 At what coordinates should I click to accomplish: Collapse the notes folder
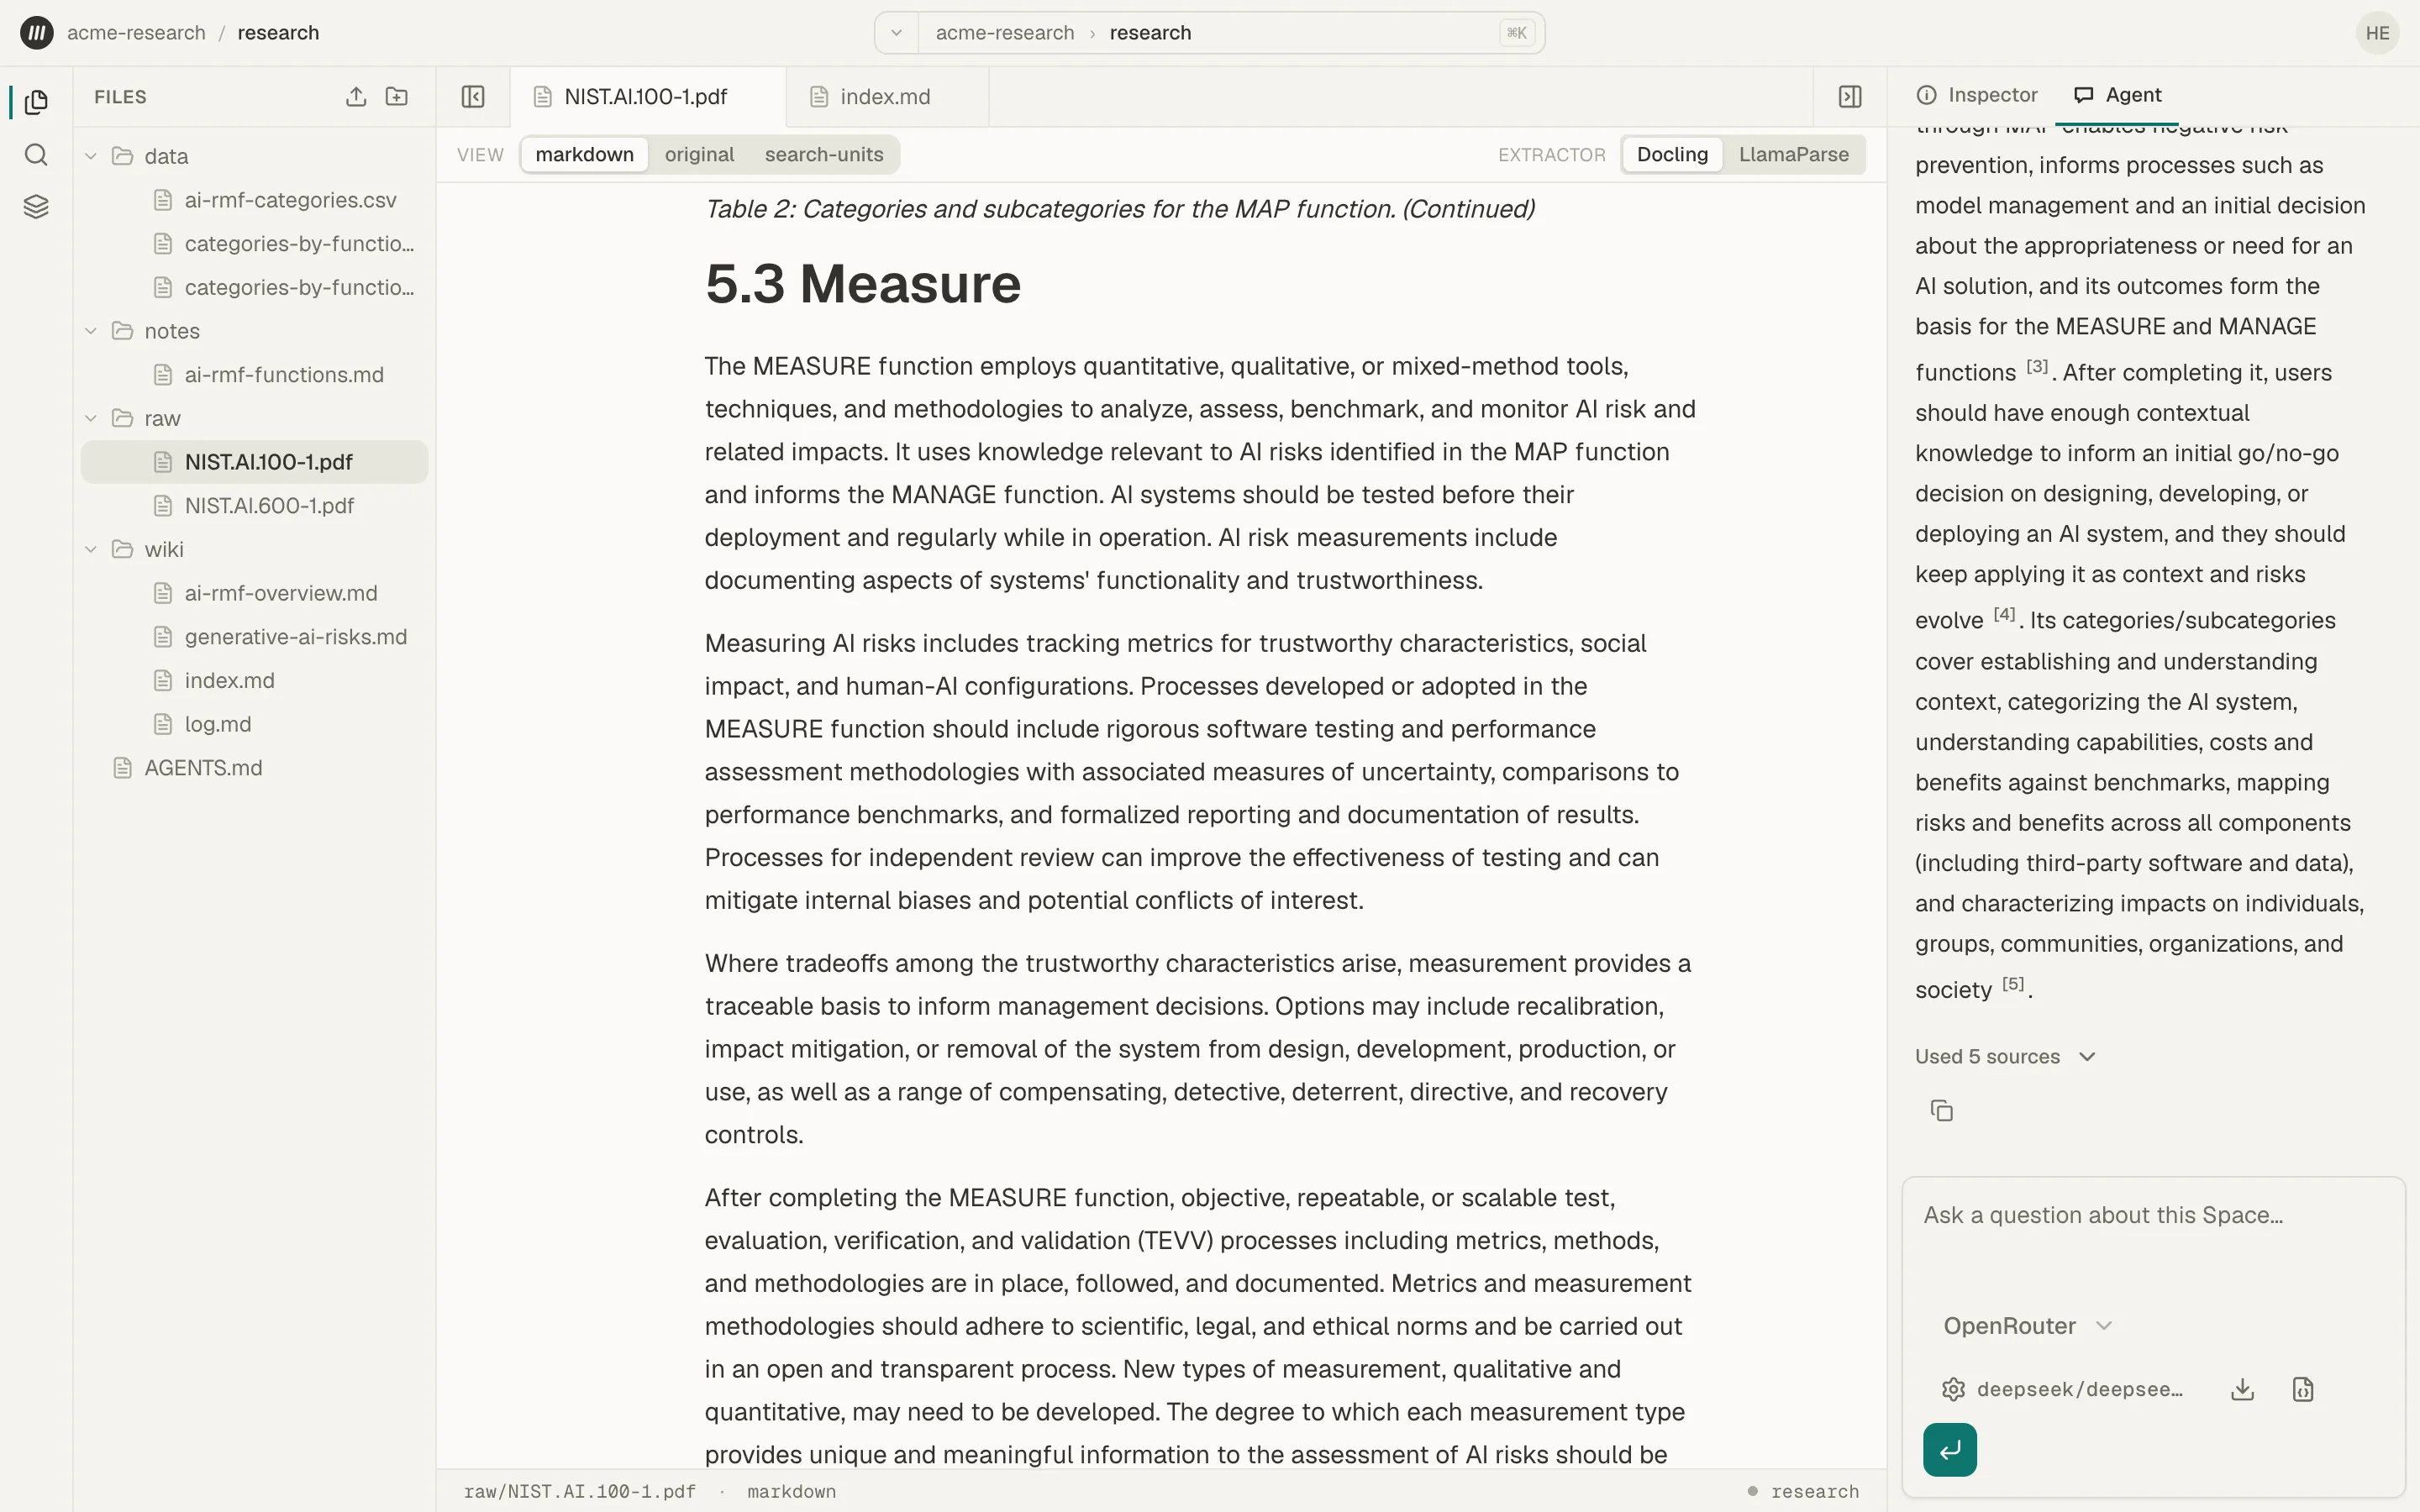[x=91, y=331]
